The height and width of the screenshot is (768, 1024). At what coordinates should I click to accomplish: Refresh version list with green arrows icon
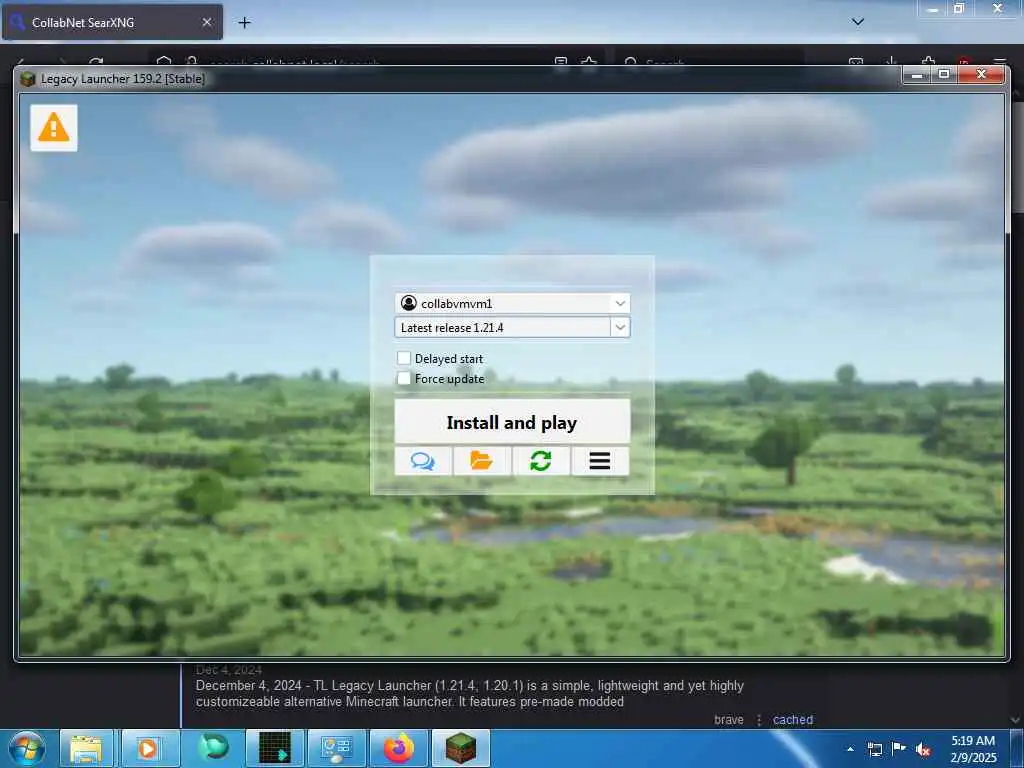[x=541, y=461]
